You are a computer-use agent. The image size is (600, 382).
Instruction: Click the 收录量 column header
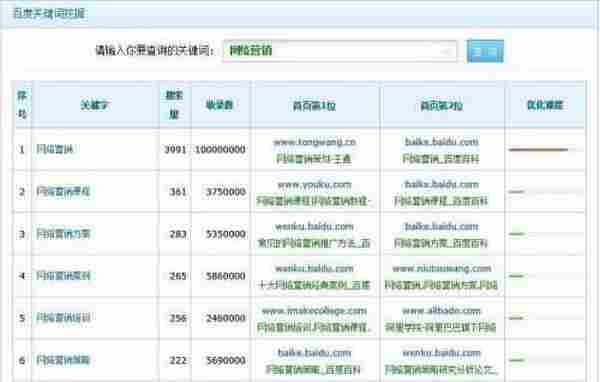click(x=220, y=105)
